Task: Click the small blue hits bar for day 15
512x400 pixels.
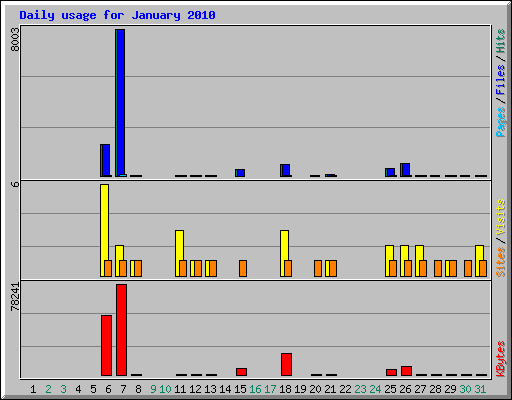Action: (241, 173)
